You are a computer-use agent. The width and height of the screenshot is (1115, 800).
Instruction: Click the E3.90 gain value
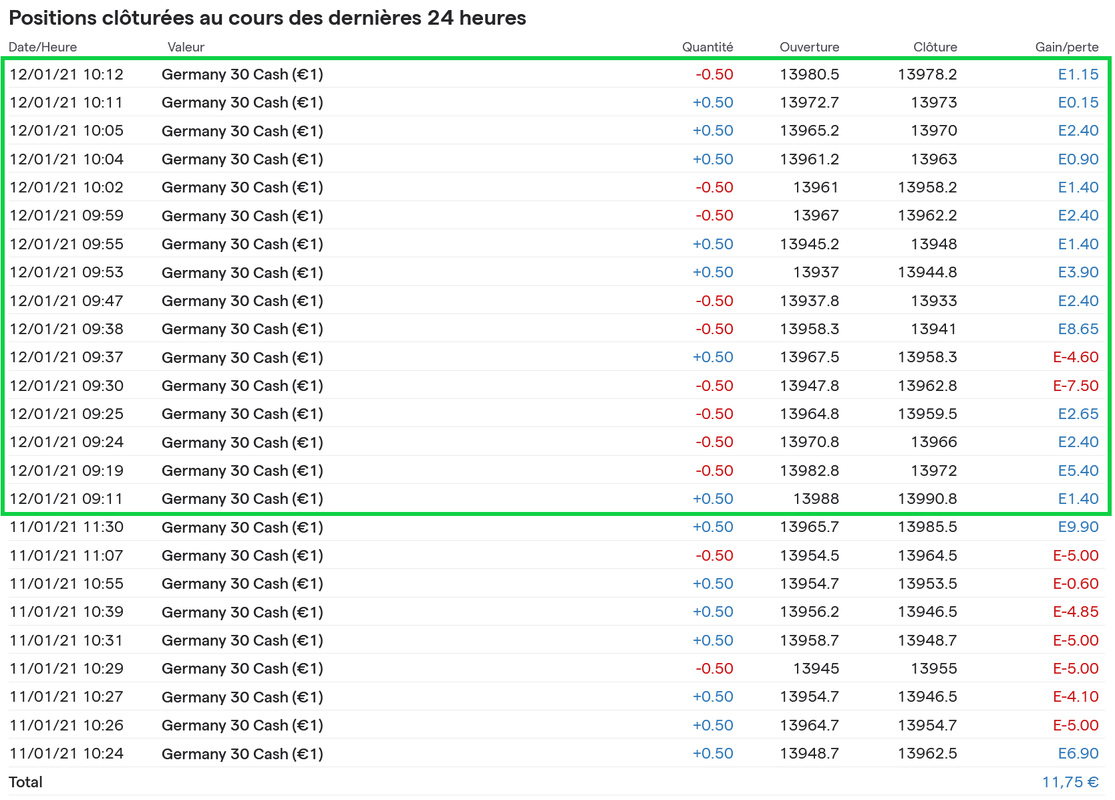point(1078,272)
